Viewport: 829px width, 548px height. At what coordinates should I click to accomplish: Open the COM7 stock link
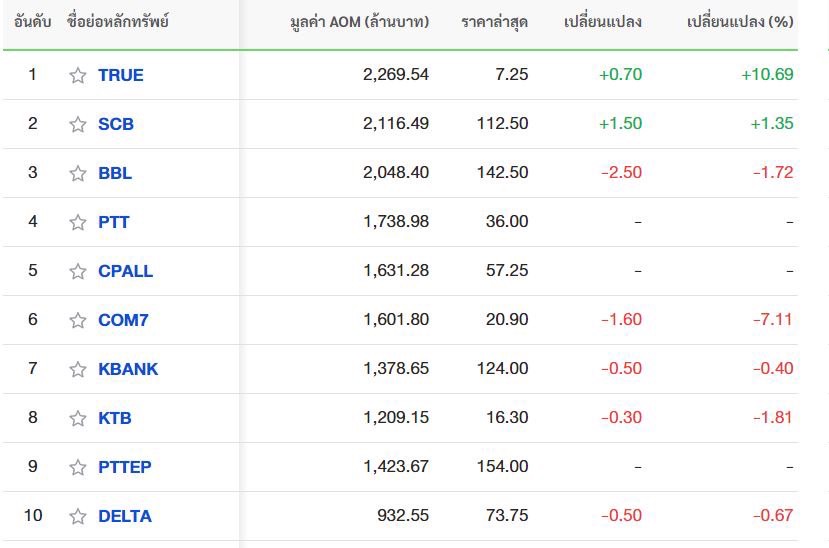click(x=123, y=320)
